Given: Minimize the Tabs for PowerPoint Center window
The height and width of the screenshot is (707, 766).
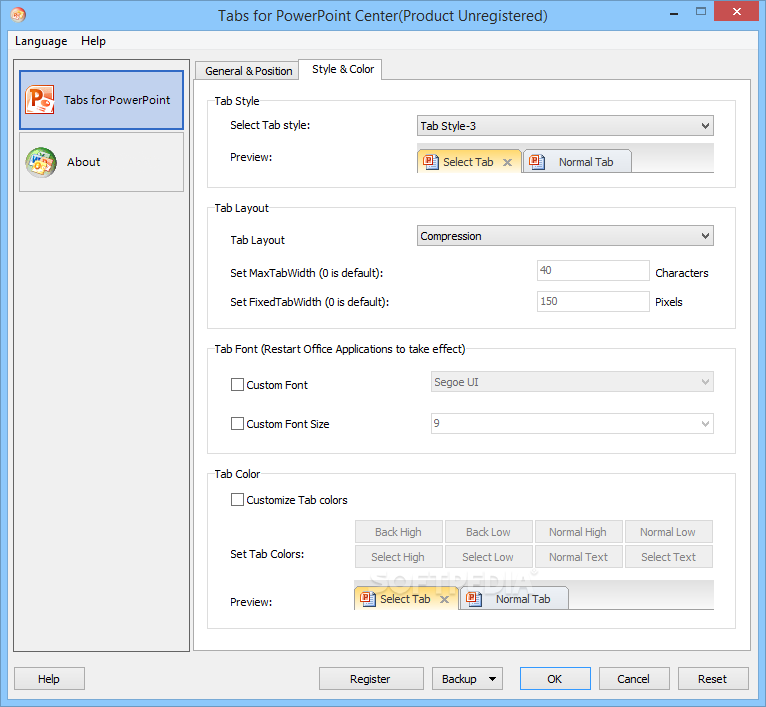Looking at the screenshot, I should (x=674, y=13).
